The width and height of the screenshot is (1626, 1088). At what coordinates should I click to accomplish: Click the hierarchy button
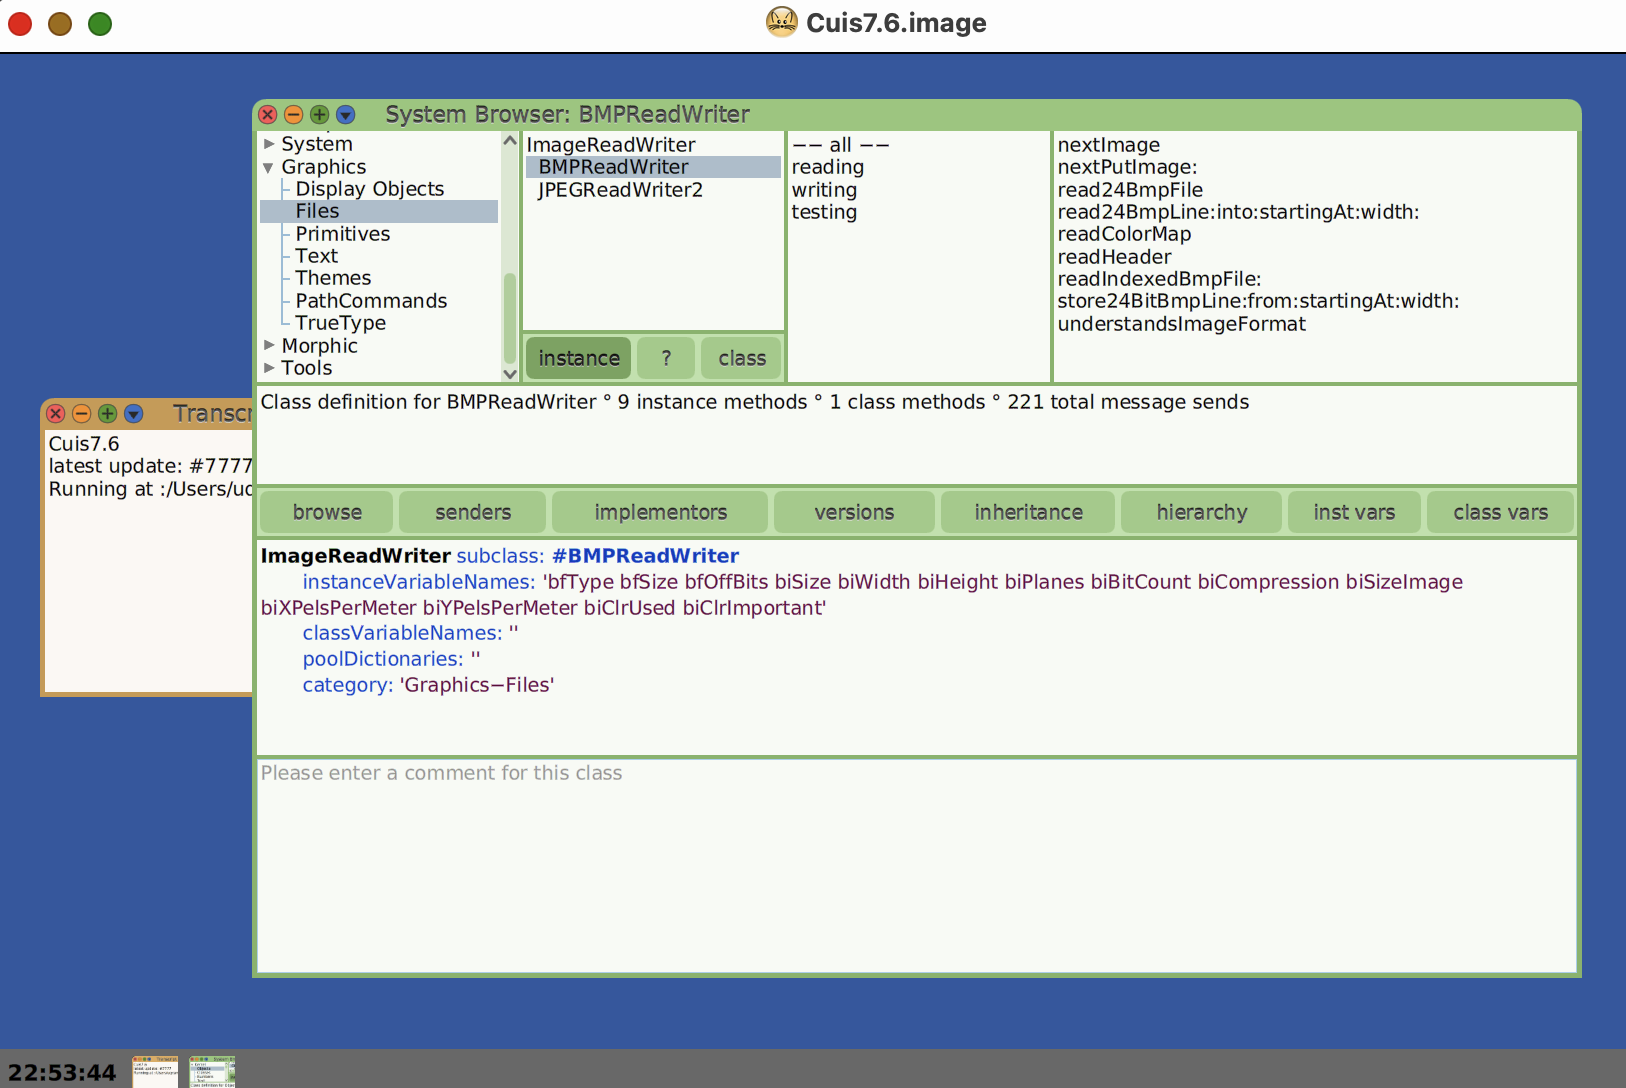click(1201, 512)
